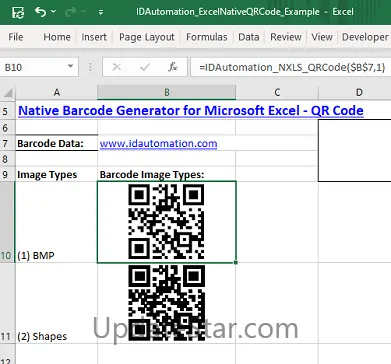Click the Select All corner triangle
The image size is (391, 364).
point(8,93)
